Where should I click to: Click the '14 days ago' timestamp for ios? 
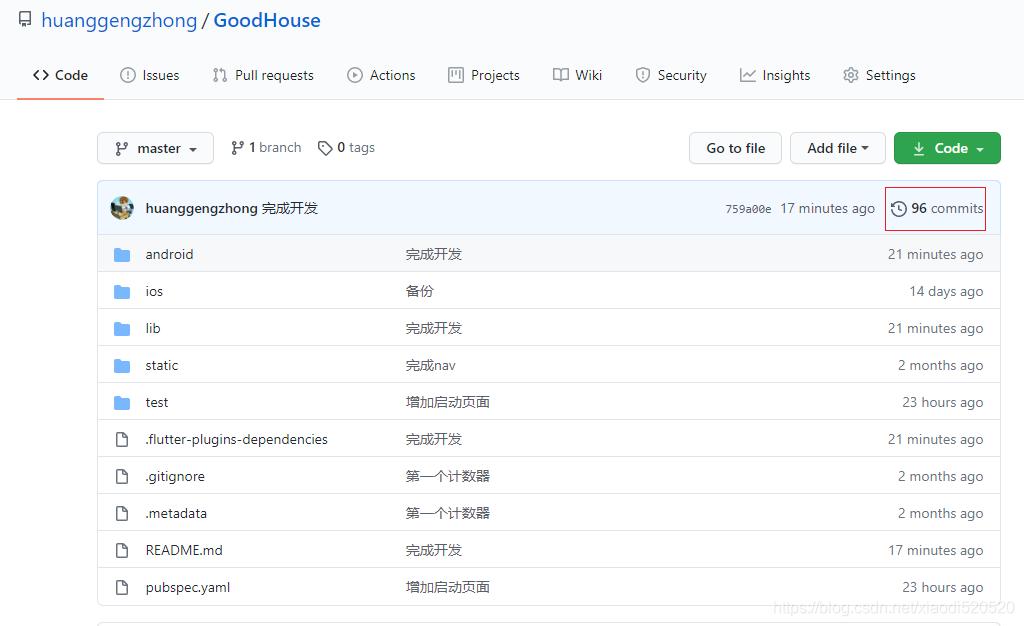click(x=946, y=292)
